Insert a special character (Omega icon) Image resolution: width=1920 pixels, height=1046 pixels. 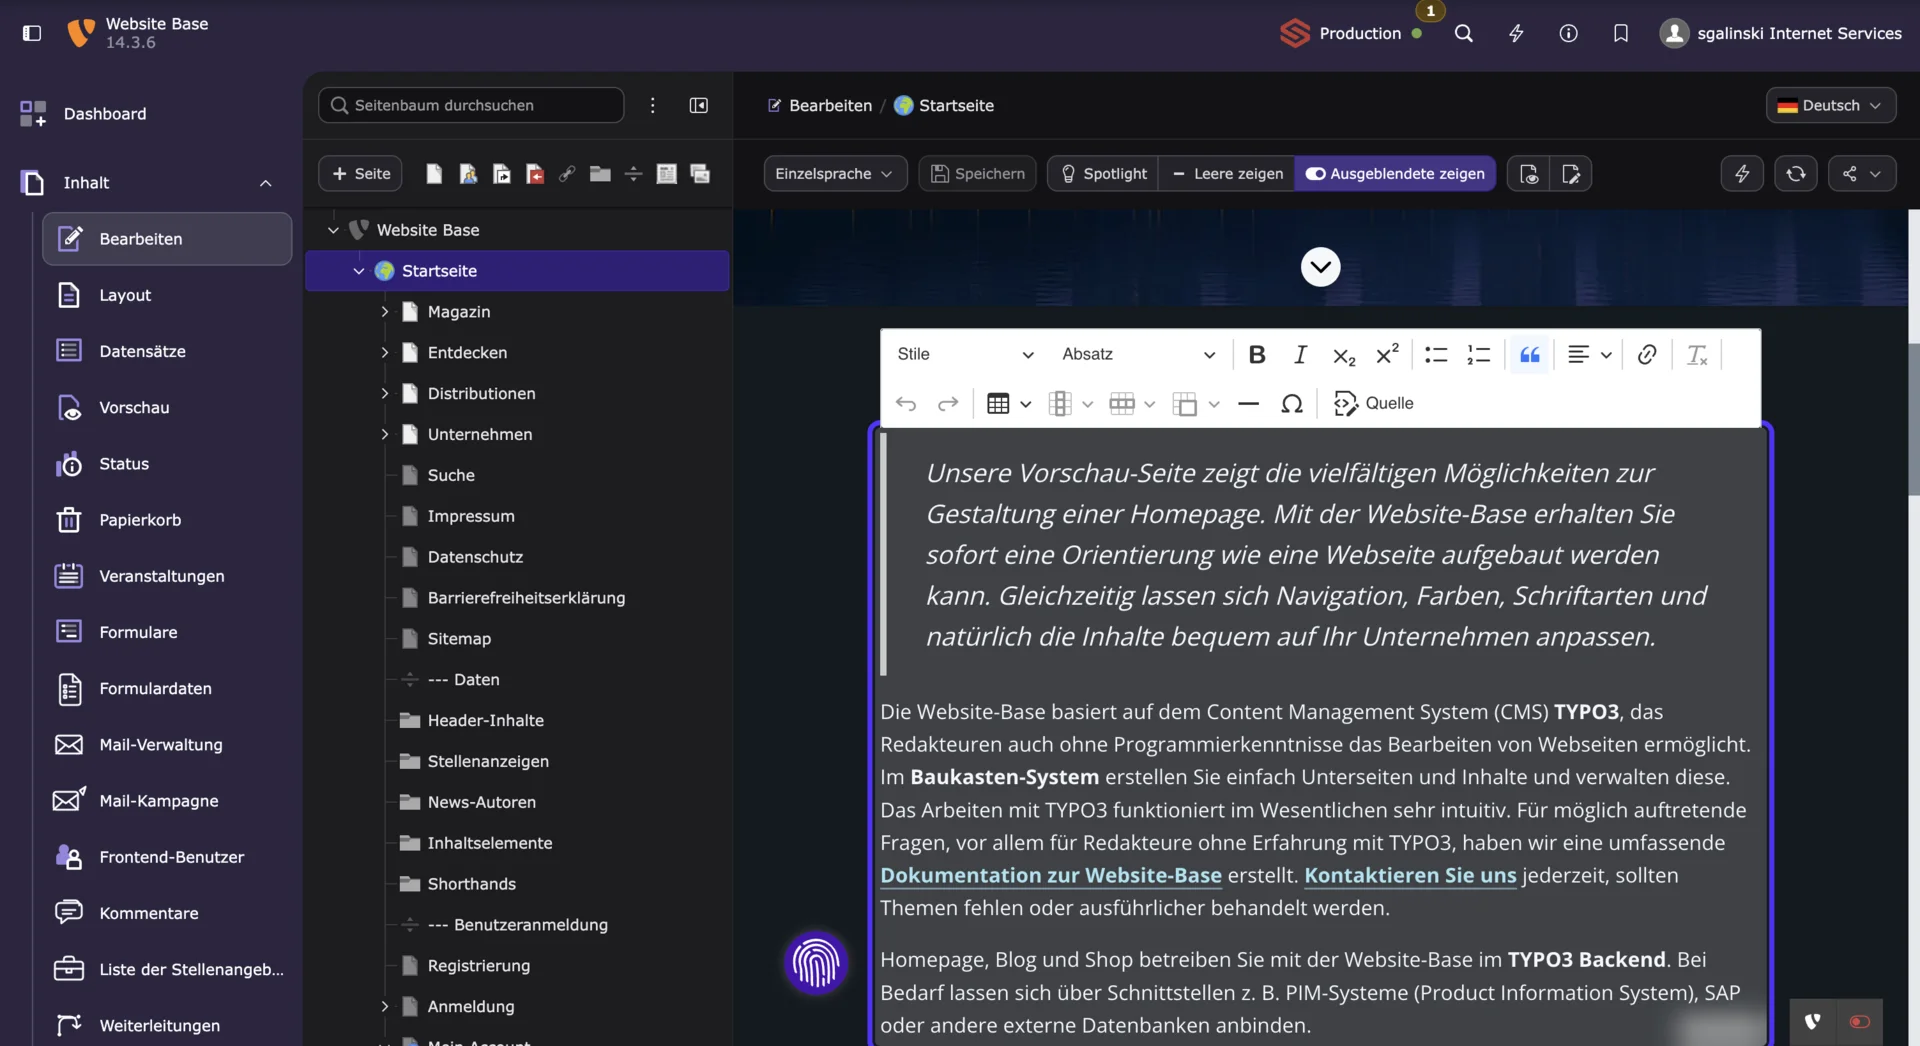pos(1292,403)
